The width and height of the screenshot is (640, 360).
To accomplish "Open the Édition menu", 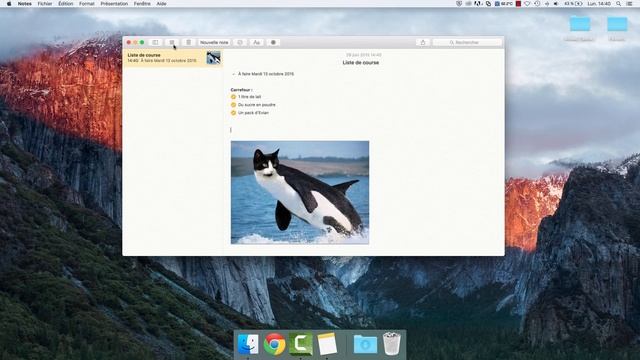I will [65, 4].
